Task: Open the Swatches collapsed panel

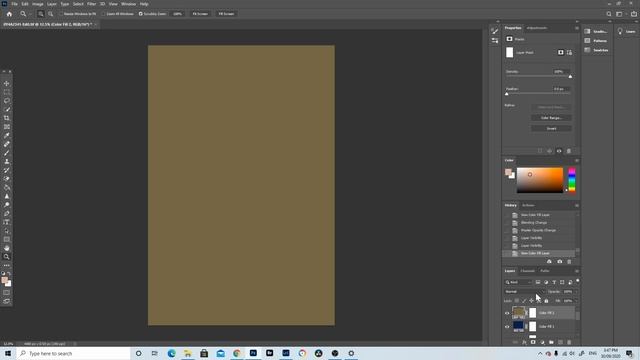Action: (x=596, y=50)
